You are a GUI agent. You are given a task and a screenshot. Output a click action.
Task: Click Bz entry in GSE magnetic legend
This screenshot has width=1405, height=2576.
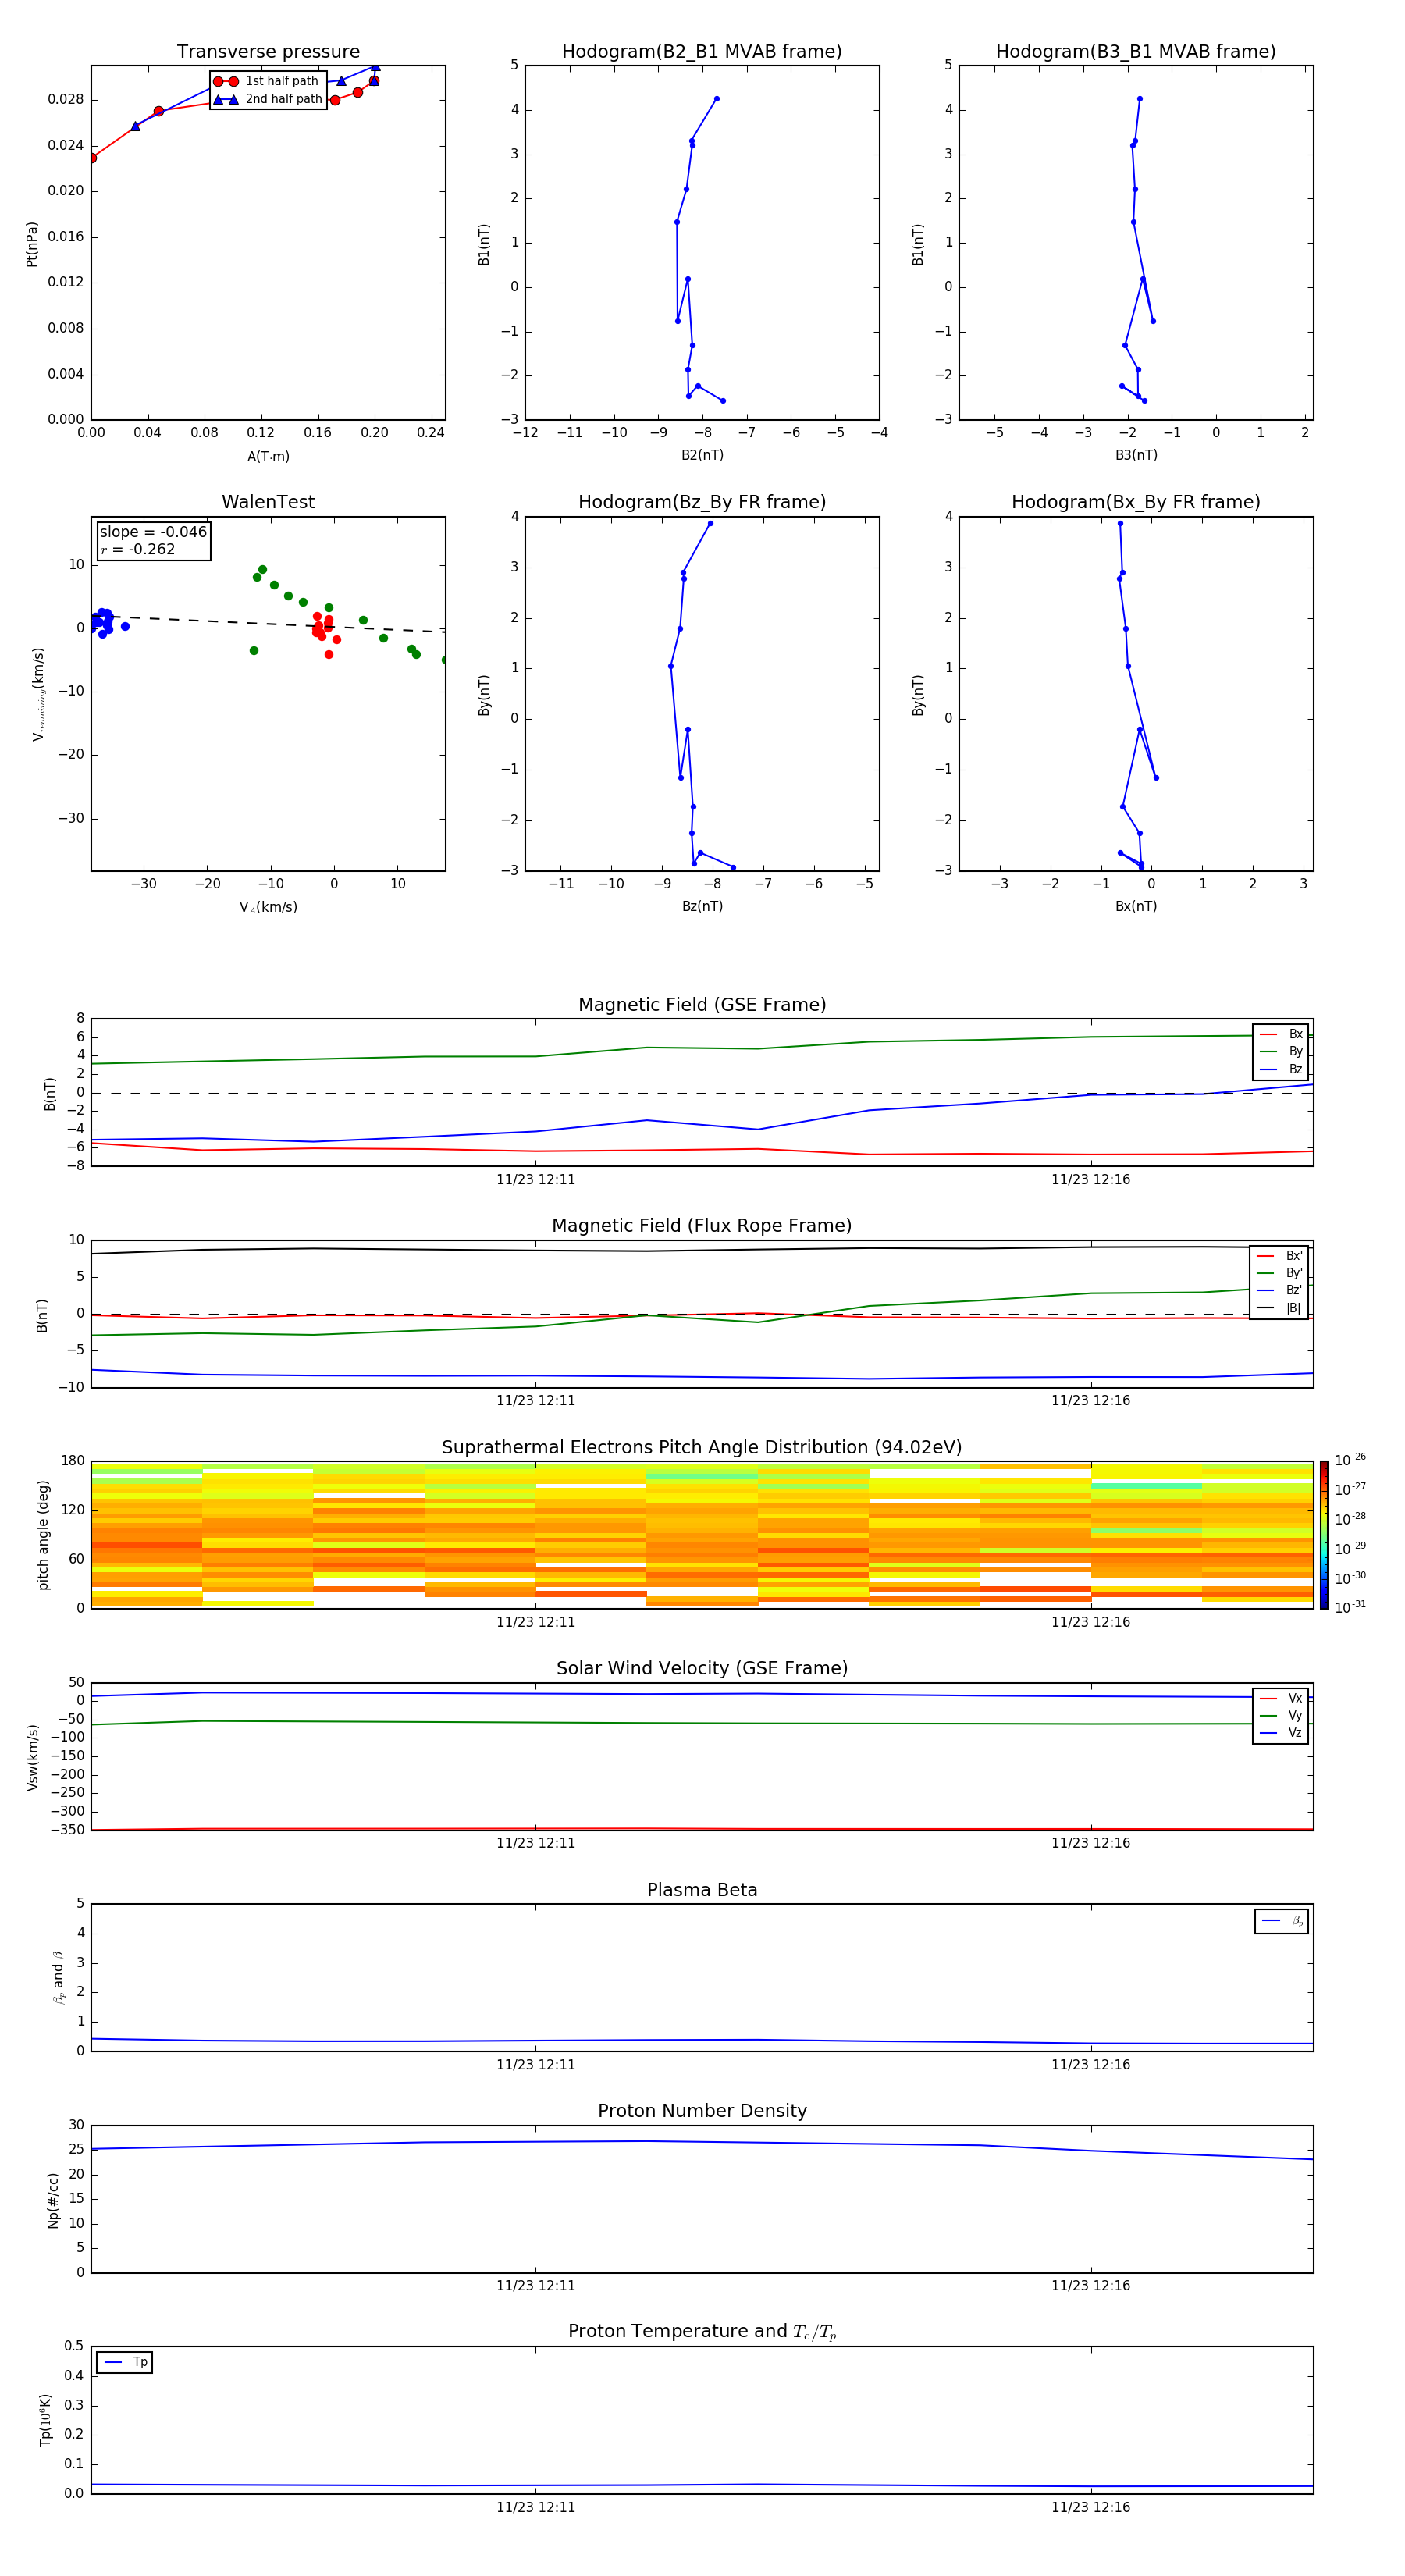pyautogui.click(x=1281, y=1069)
